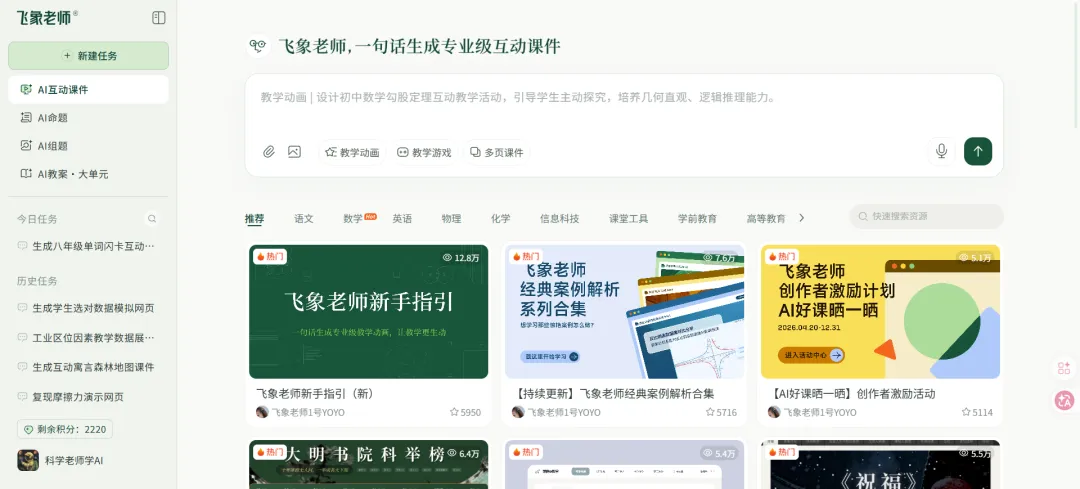Switch to the 推荐 tab
This screenshot has height=489, width=1080.
point(254,218)
